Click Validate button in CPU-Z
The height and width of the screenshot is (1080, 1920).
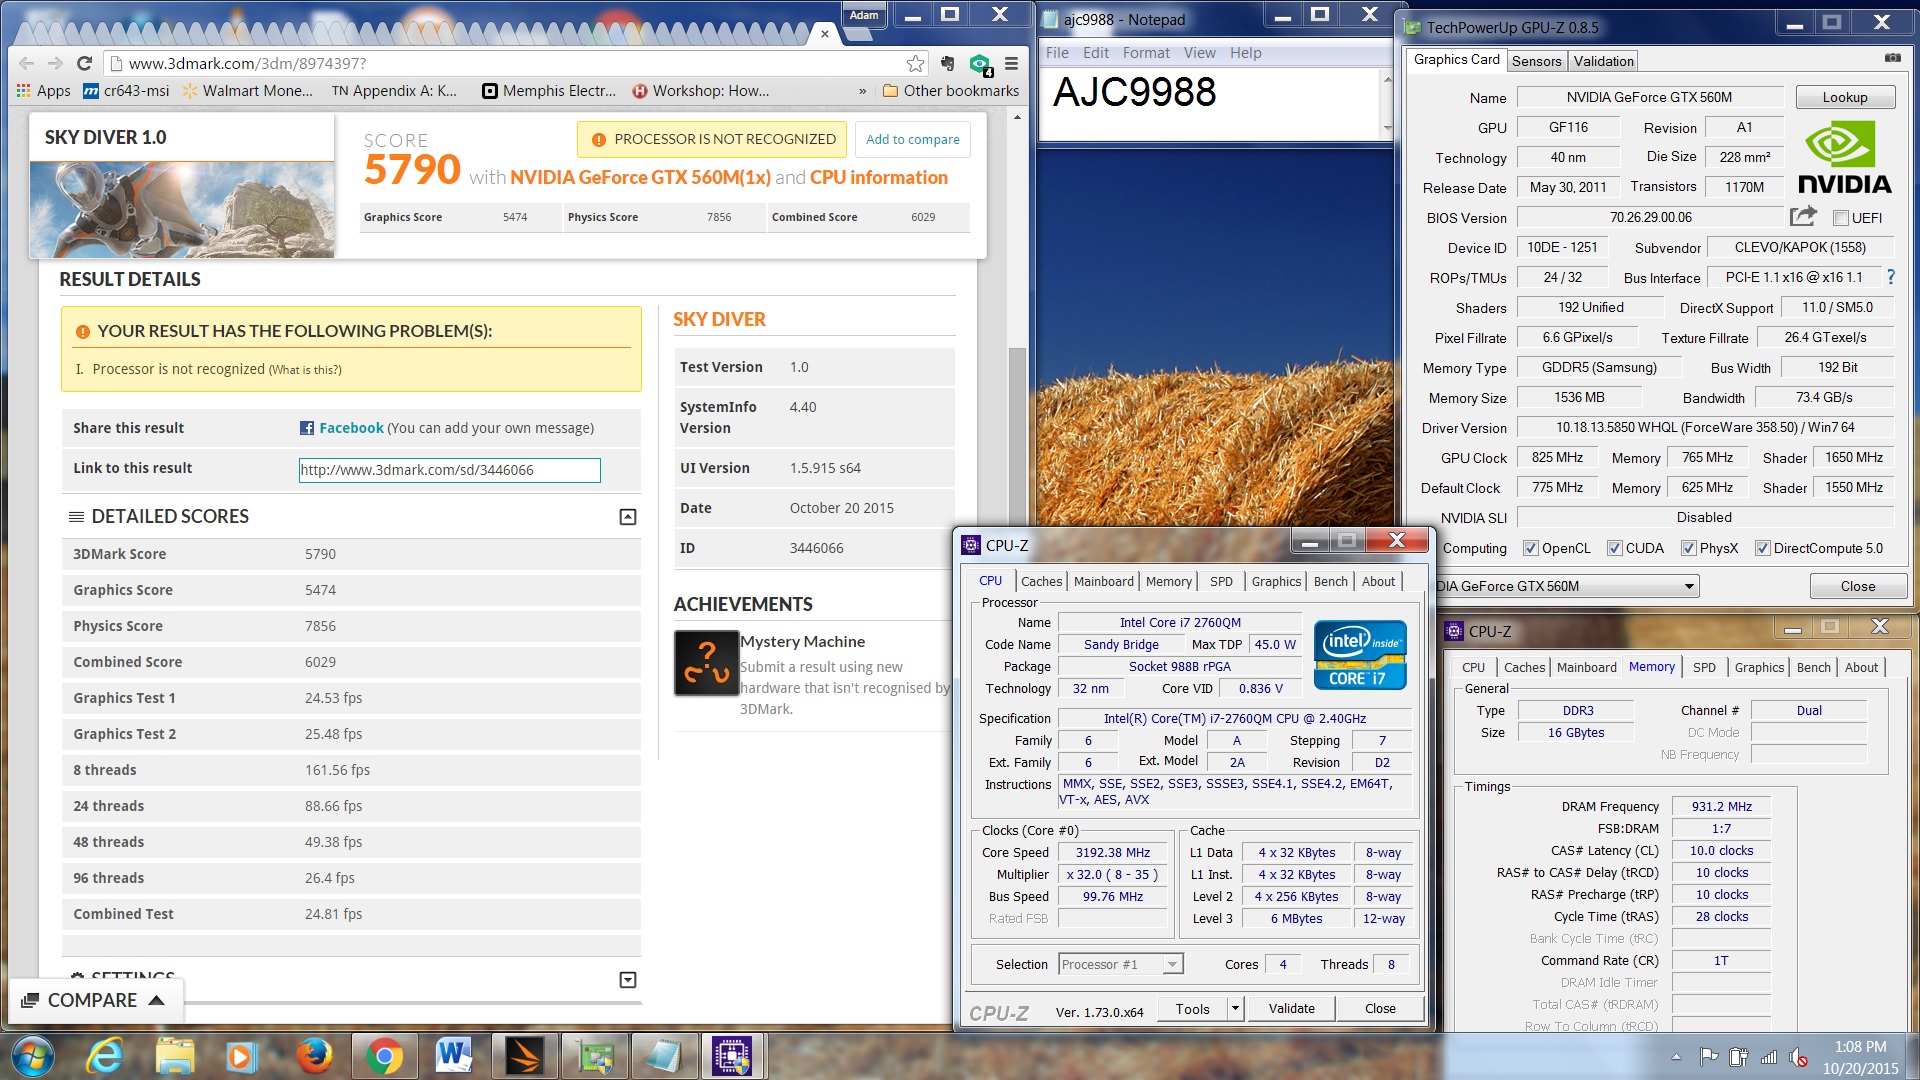1291,1008
